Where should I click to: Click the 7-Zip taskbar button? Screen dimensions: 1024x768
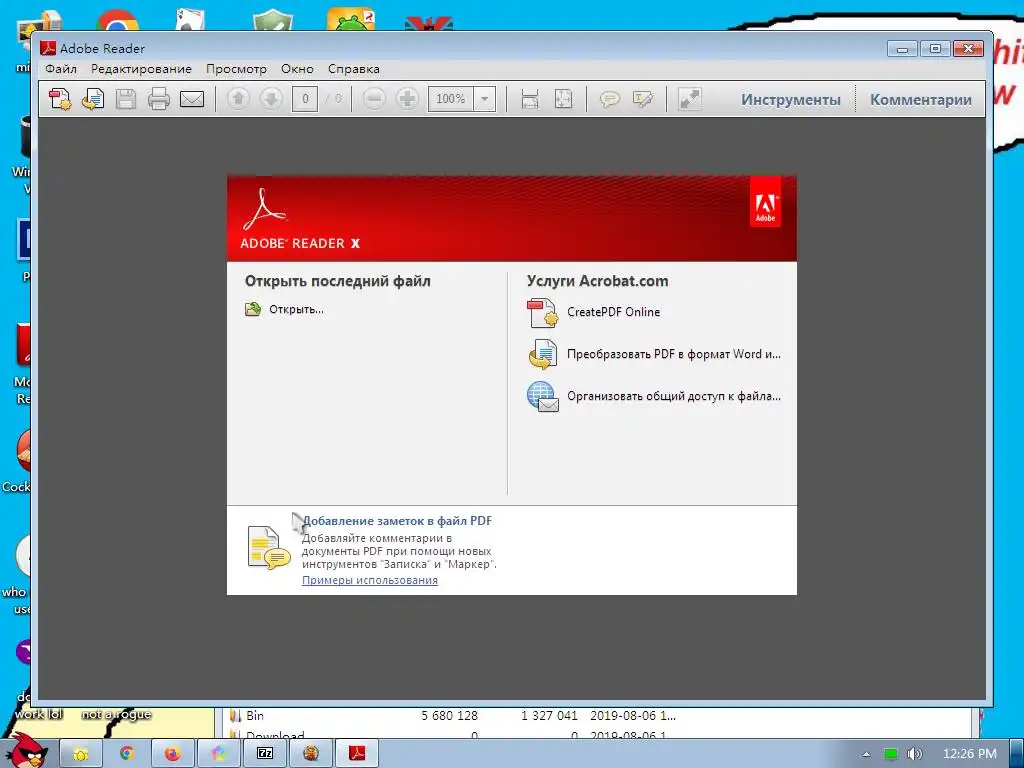[264, 754]
